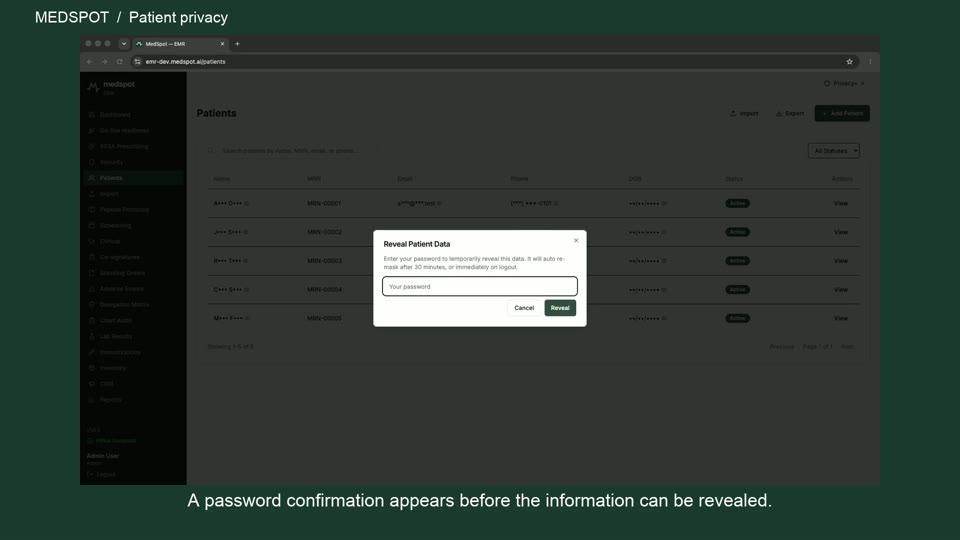The height and width of the screenshot is (540, 960).
Task: Expand the tab search chevron dropdown
Action: [124, 43]
